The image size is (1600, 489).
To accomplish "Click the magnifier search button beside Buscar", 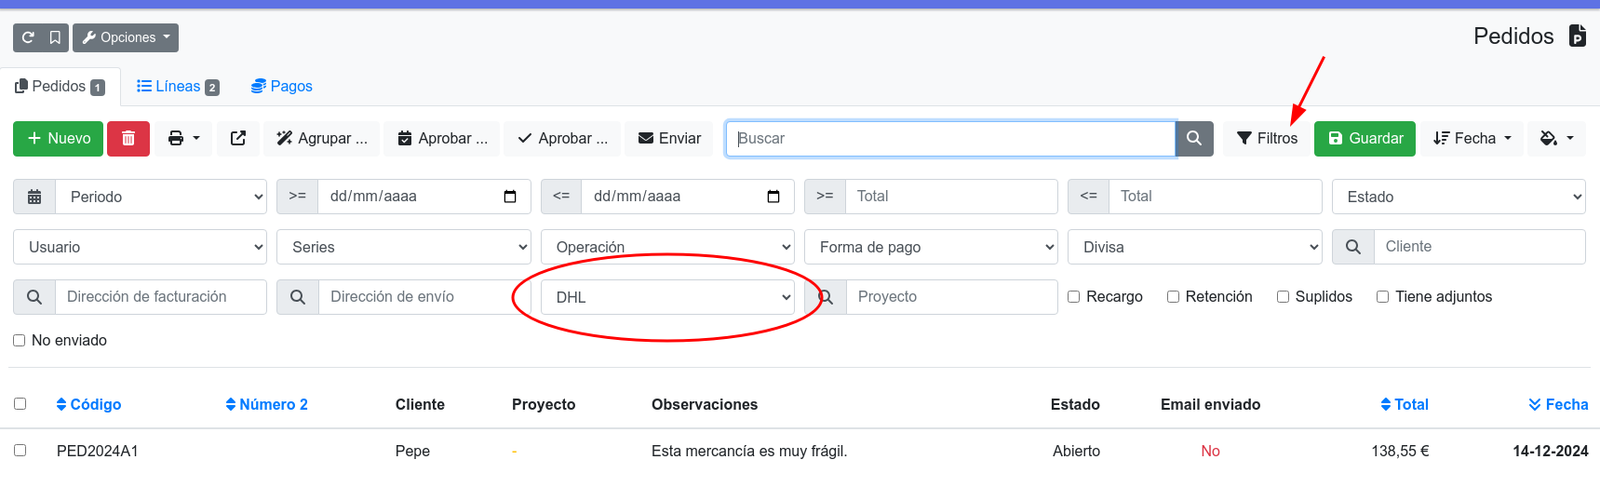I will pyautogui.click(x=1194, y=138).
